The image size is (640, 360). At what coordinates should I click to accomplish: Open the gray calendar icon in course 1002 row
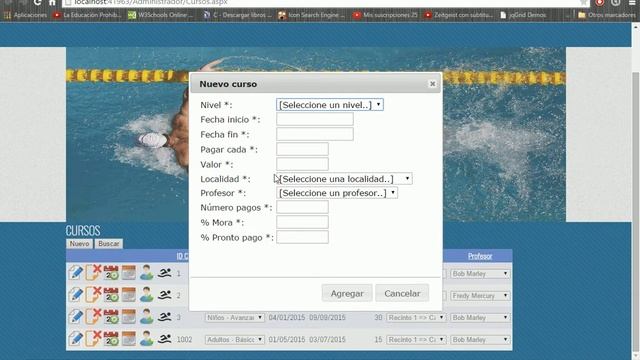[129, 339]
